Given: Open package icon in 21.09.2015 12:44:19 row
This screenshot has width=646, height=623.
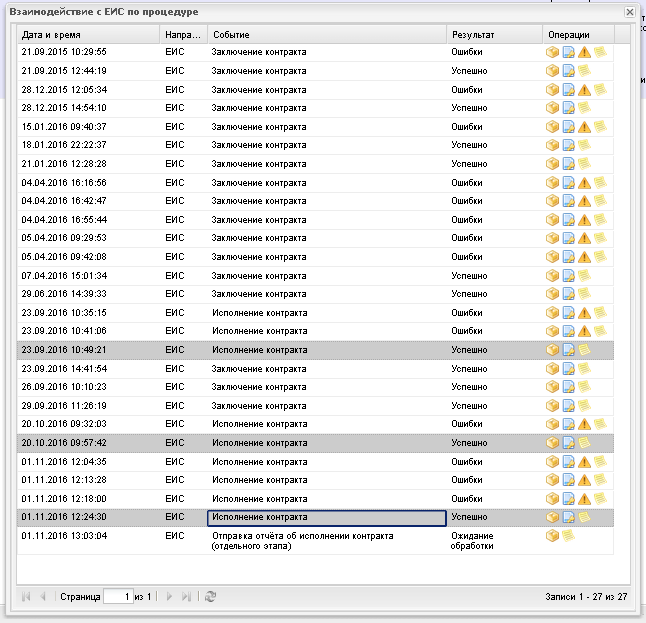Looking at the screenshot, I should point(552,71).
